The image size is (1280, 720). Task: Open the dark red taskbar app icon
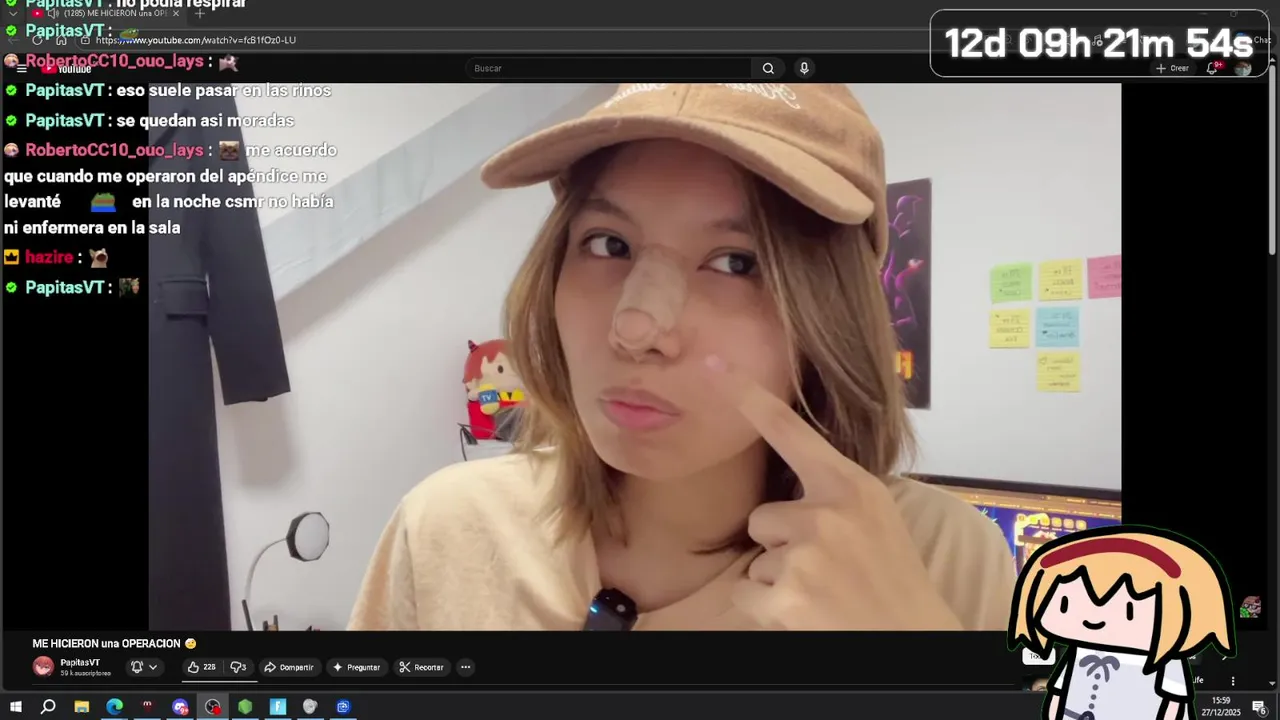coord(147,707)
